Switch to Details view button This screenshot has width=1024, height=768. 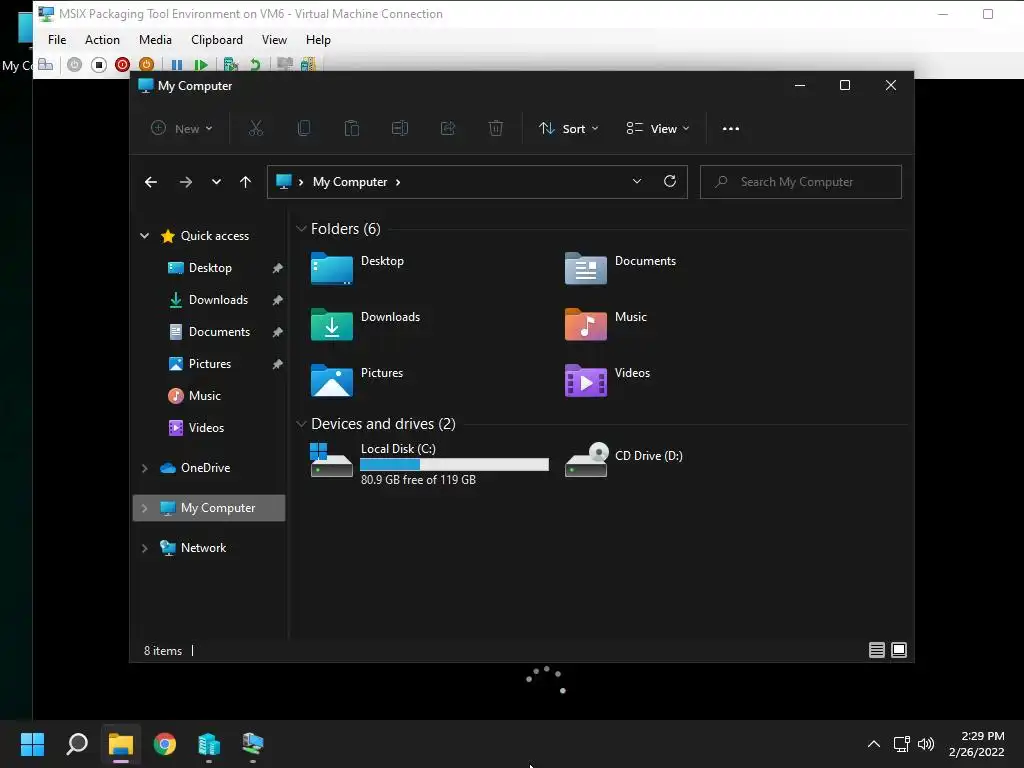(876, 650)
